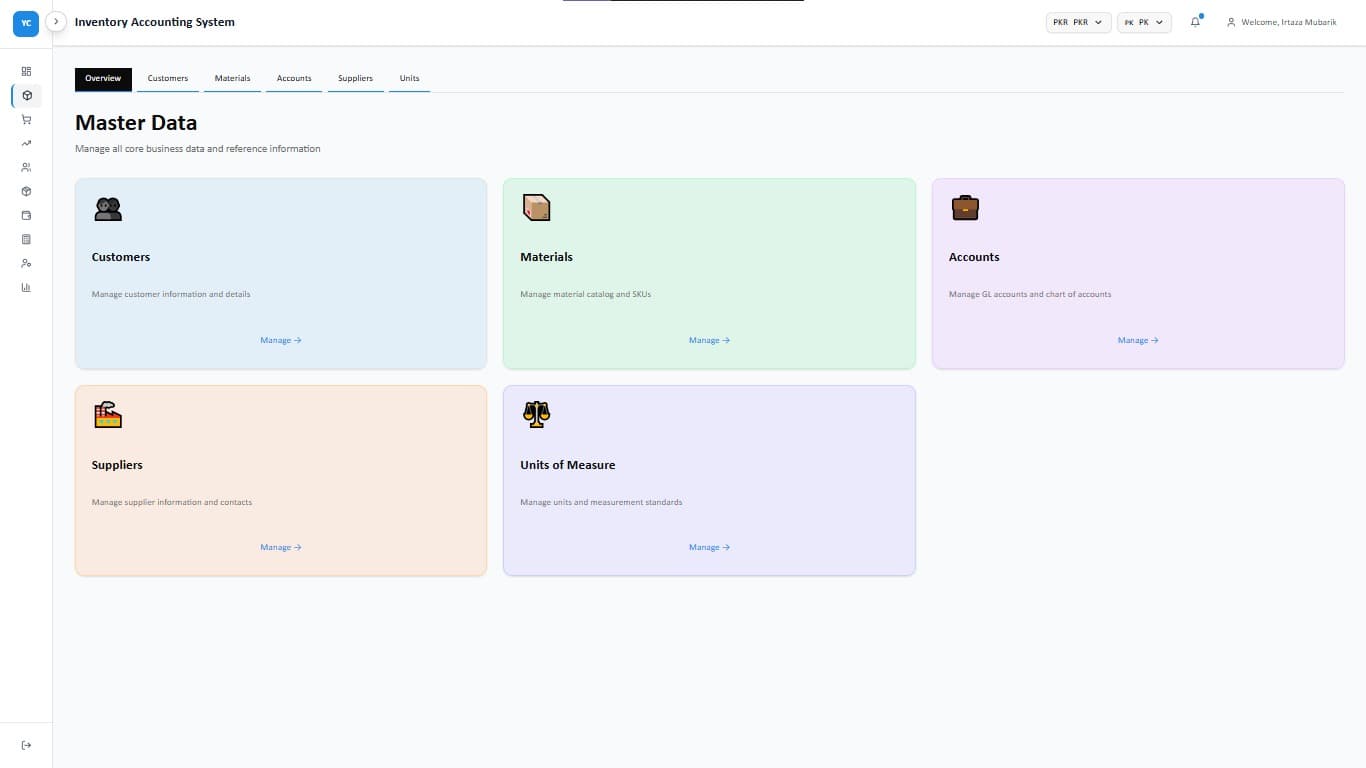Open the bar chart reports sidebar icon
The width and height of the screenshot is (1366, 768).
[x=26, y=287]
